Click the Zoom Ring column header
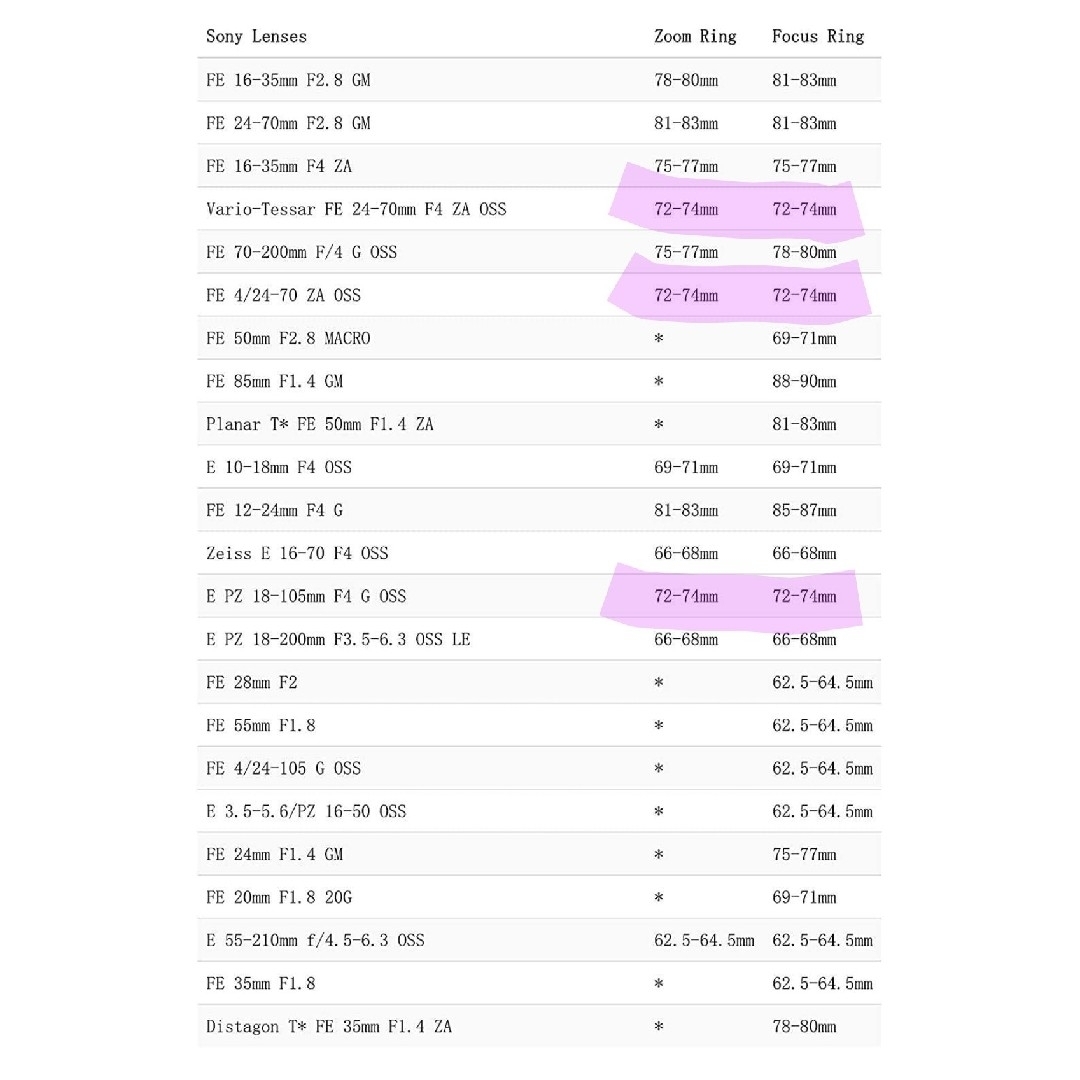The image size is (1080, 1080). pos(695,37)
